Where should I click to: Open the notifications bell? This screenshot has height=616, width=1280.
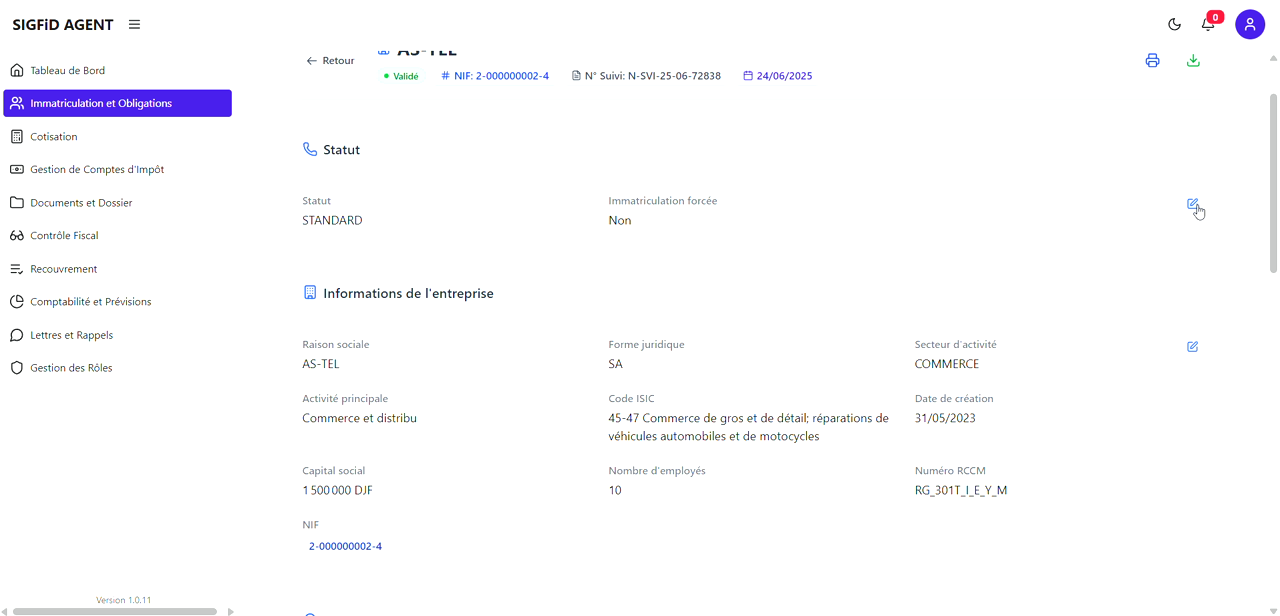pos(1208,25)
